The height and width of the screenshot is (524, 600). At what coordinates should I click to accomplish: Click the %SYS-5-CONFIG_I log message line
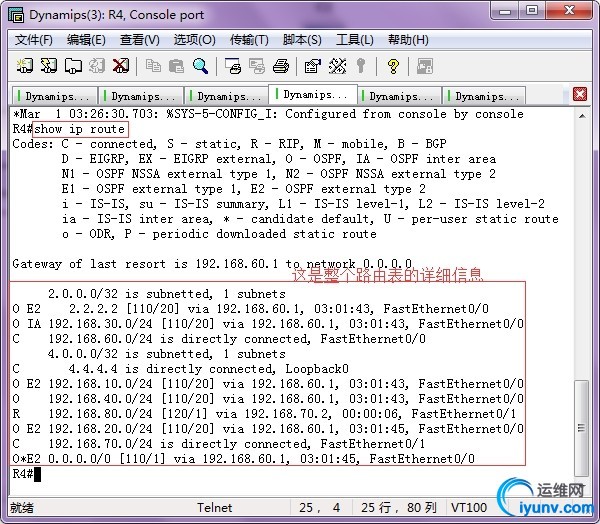tap(268, 114)
